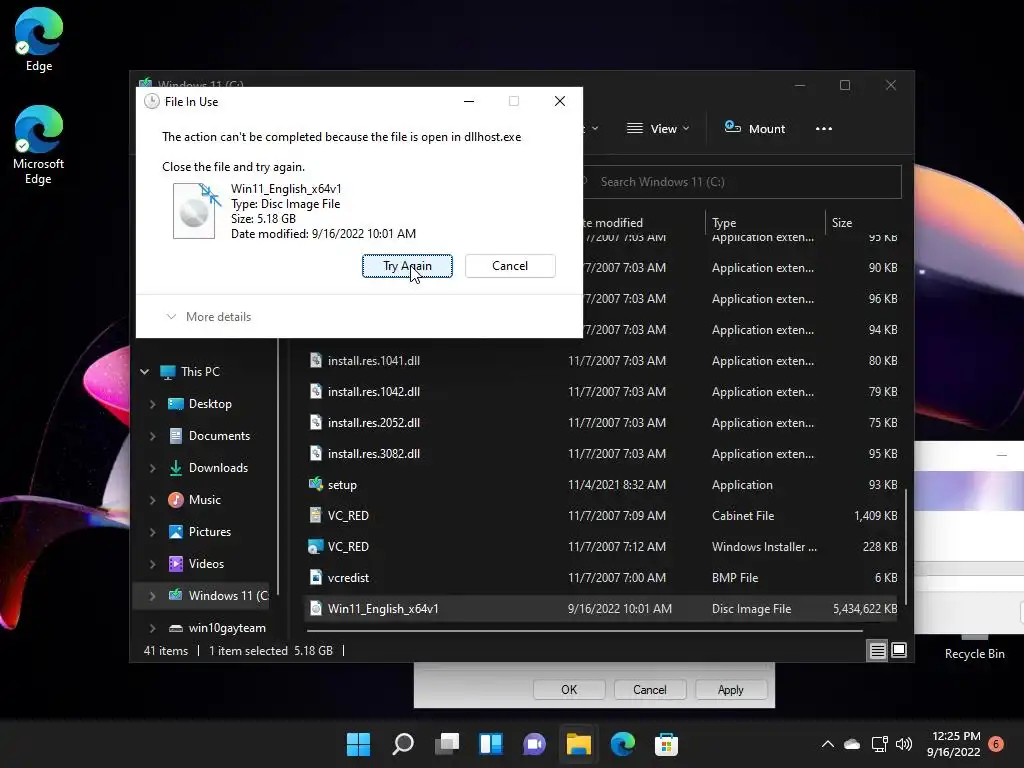1024x768 pixels.
Task: Select the 1,409 KB size cell
Action: click(x=875, y=516)
